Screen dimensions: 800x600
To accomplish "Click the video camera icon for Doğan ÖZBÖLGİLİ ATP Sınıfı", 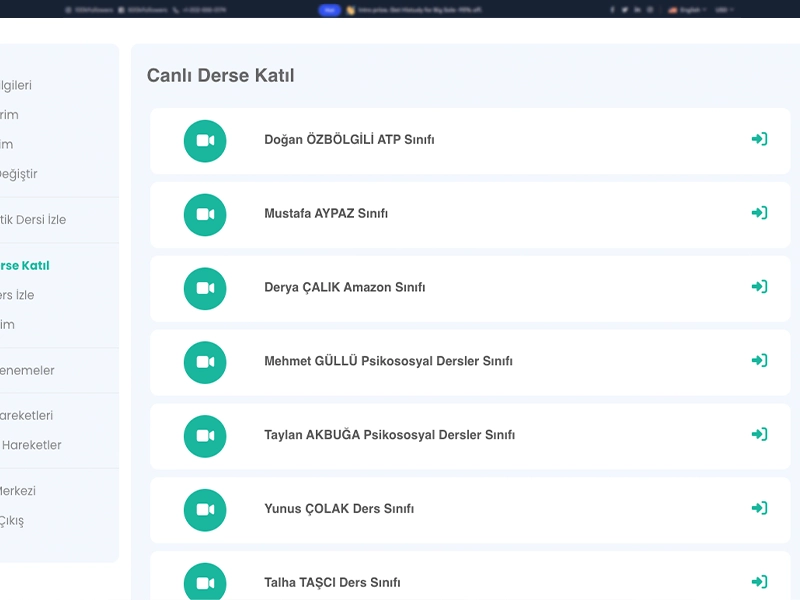I will coord(205,141).
